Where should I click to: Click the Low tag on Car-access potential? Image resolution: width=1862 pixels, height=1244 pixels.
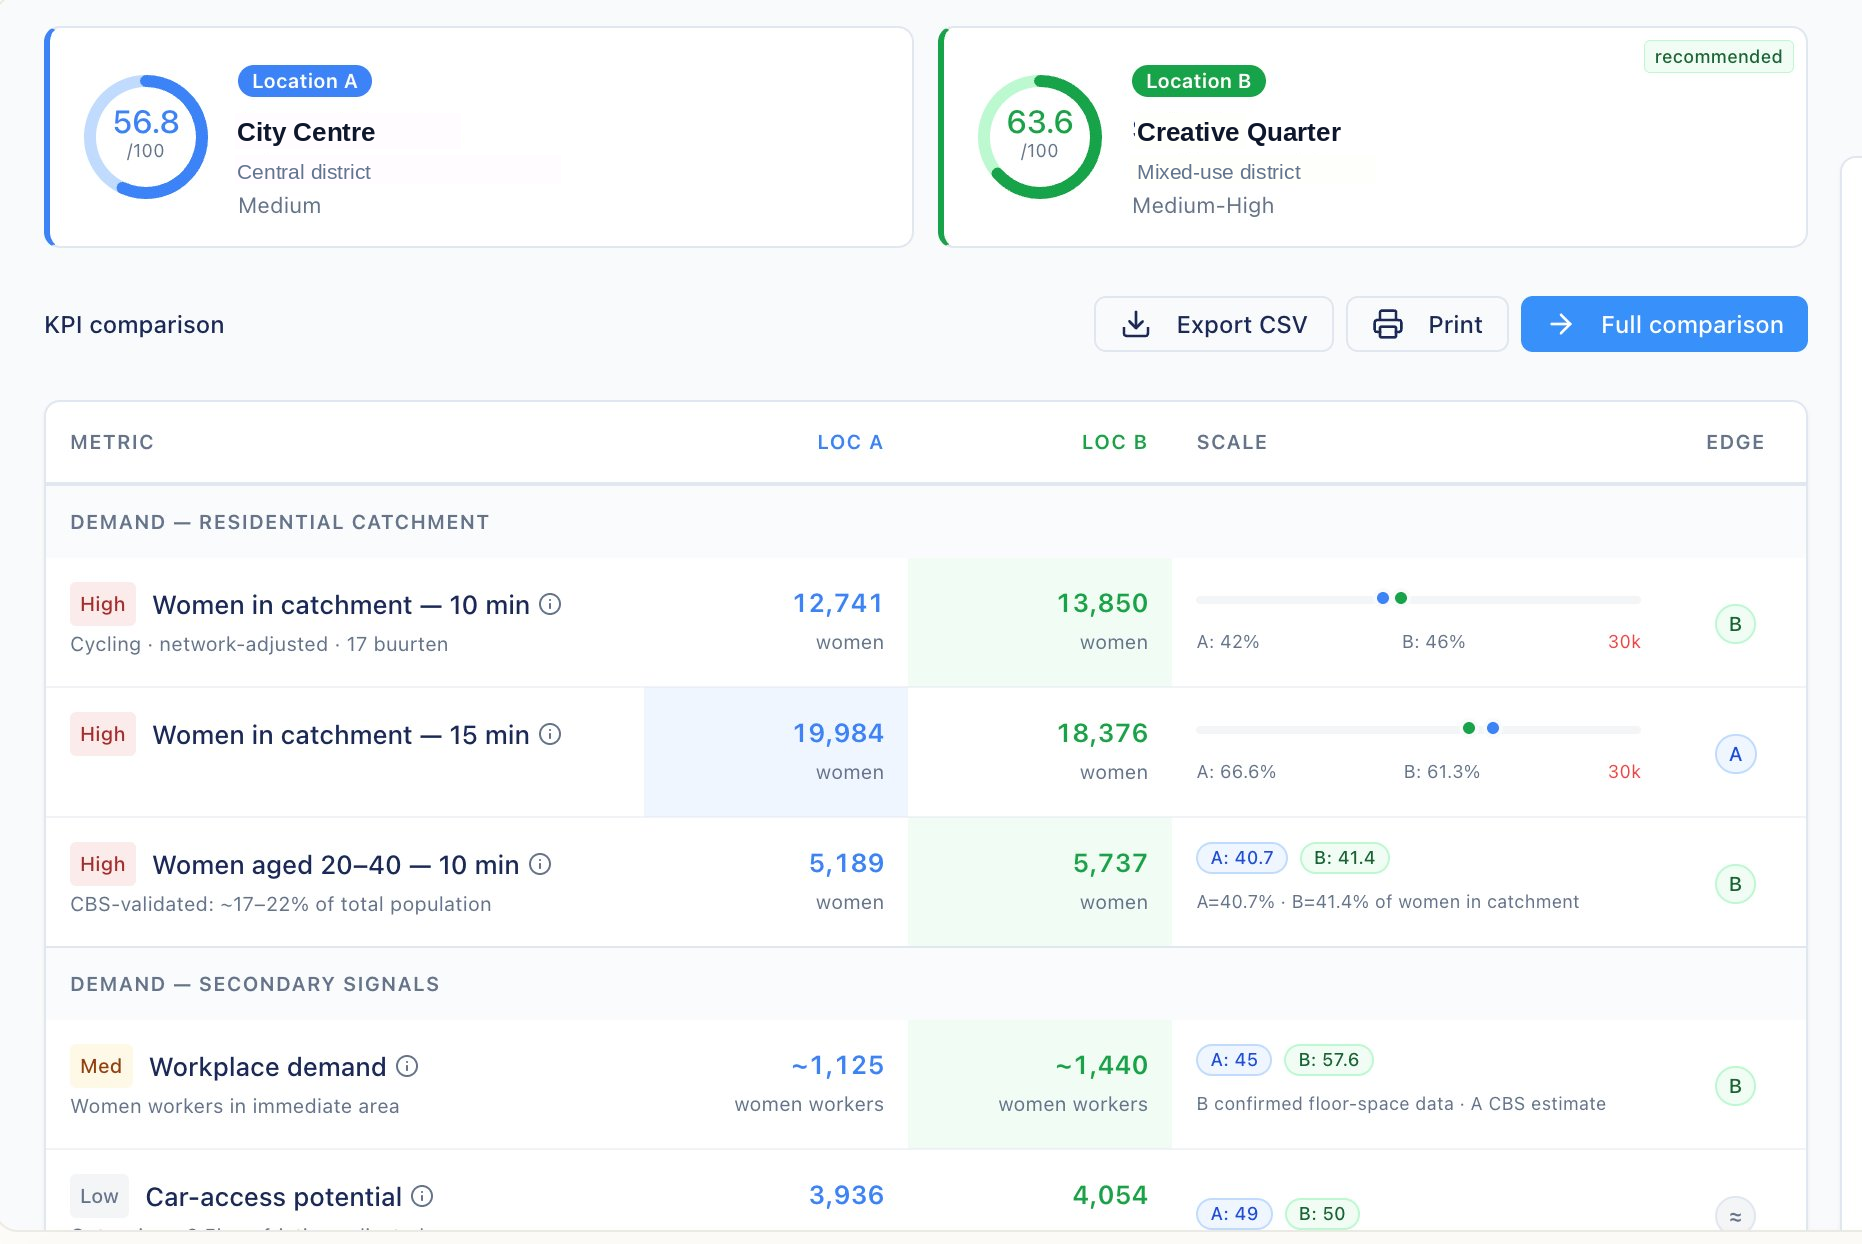point(99,1196)
